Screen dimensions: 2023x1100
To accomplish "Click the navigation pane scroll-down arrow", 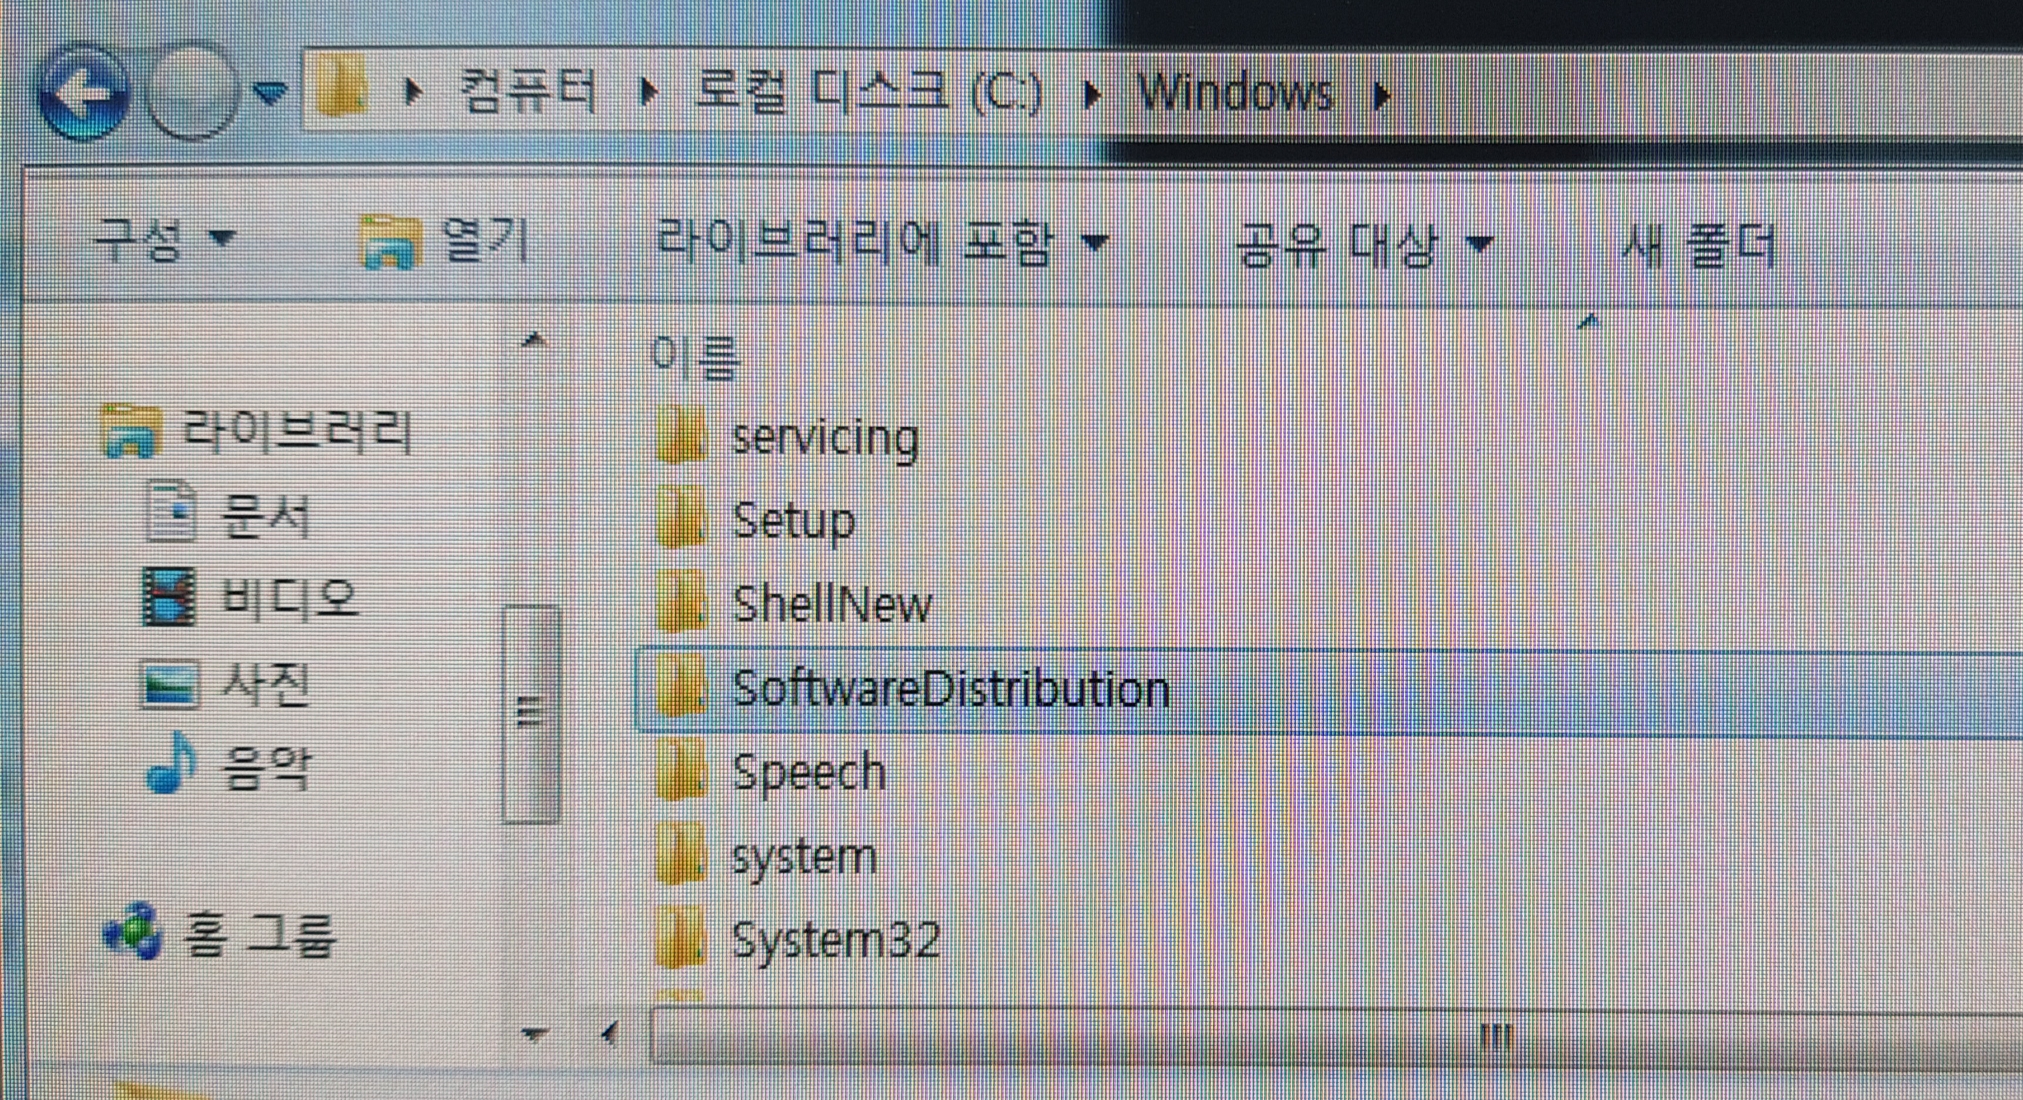I will (534, 1033).
